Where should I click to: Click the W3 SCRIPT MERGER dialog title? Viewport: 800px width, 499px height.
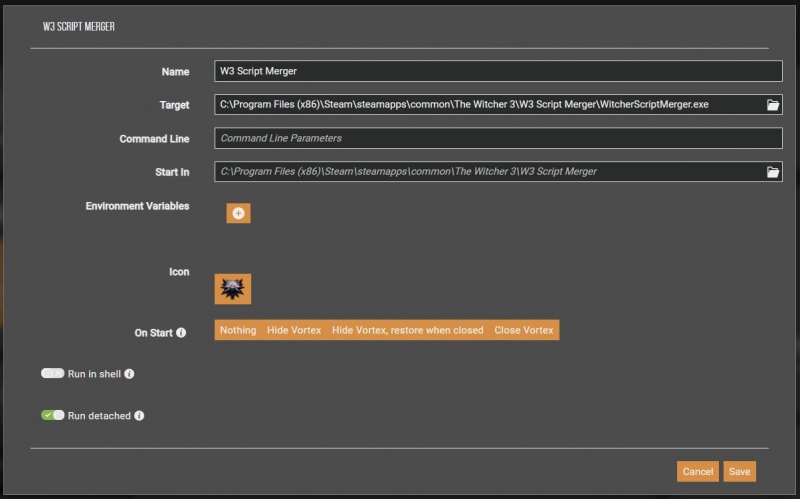click(x=79, y=27)
